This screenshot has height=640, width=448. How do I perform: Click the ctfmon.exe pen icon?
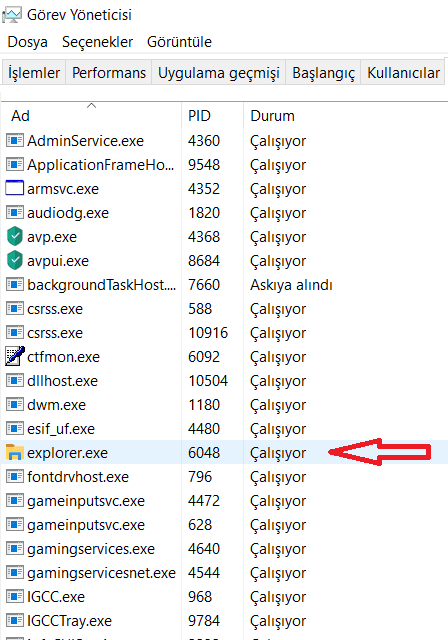[15, 356]
